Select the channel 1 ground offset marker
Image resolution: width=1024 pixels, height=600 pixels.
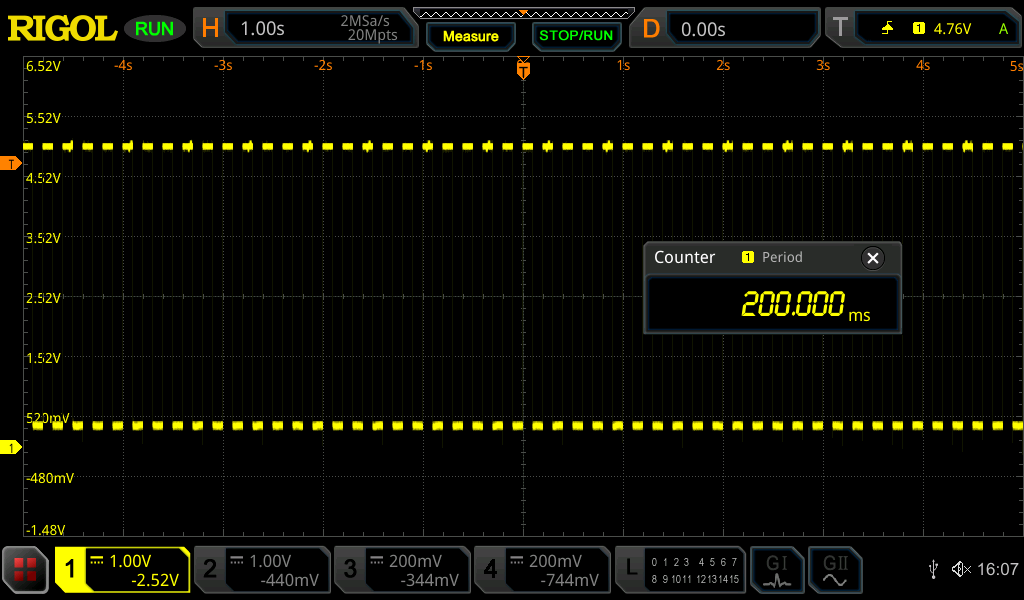pos(10,447)
